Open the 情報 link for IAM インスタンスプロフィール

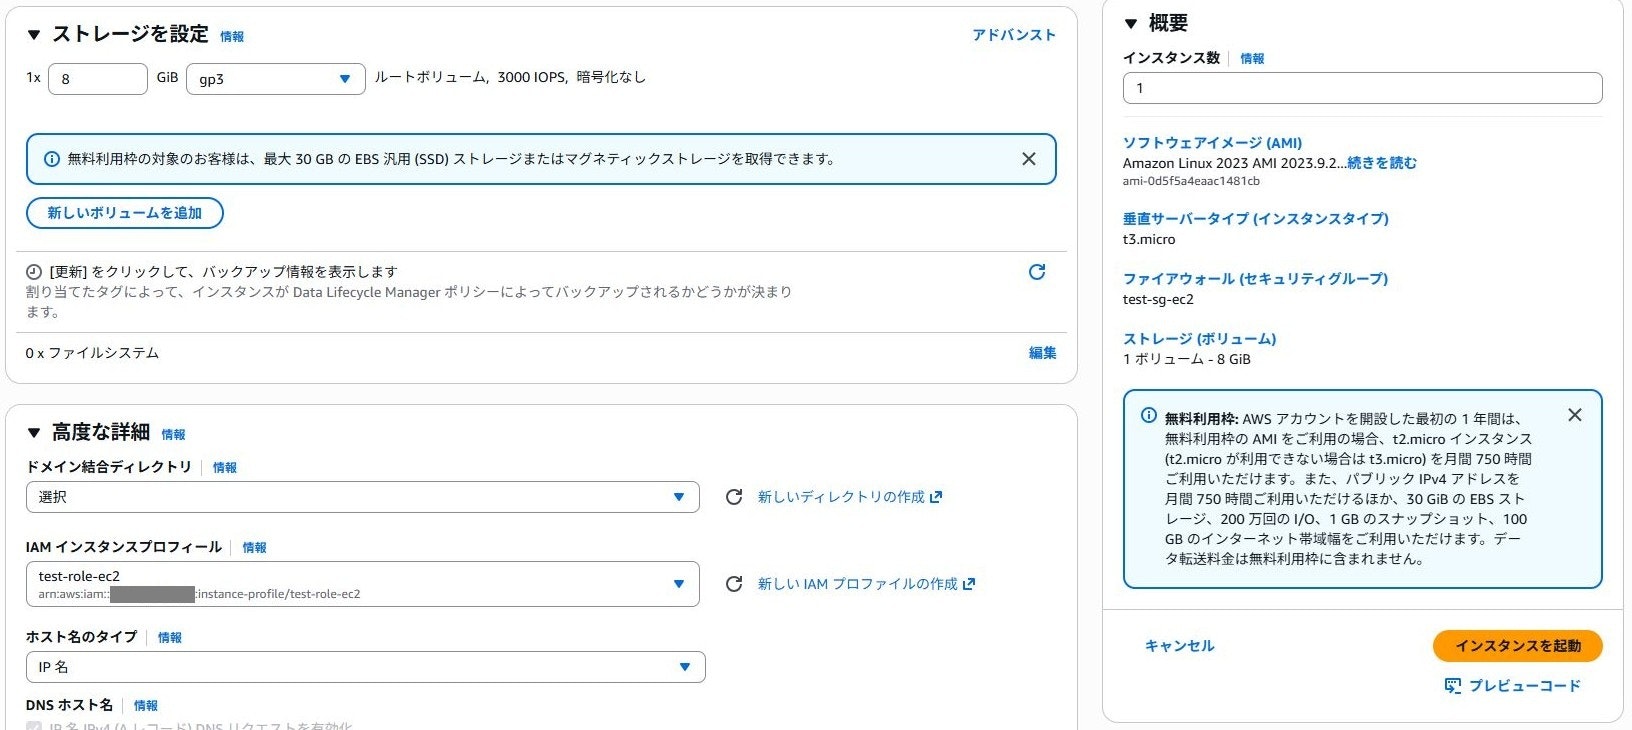(255, 547)
